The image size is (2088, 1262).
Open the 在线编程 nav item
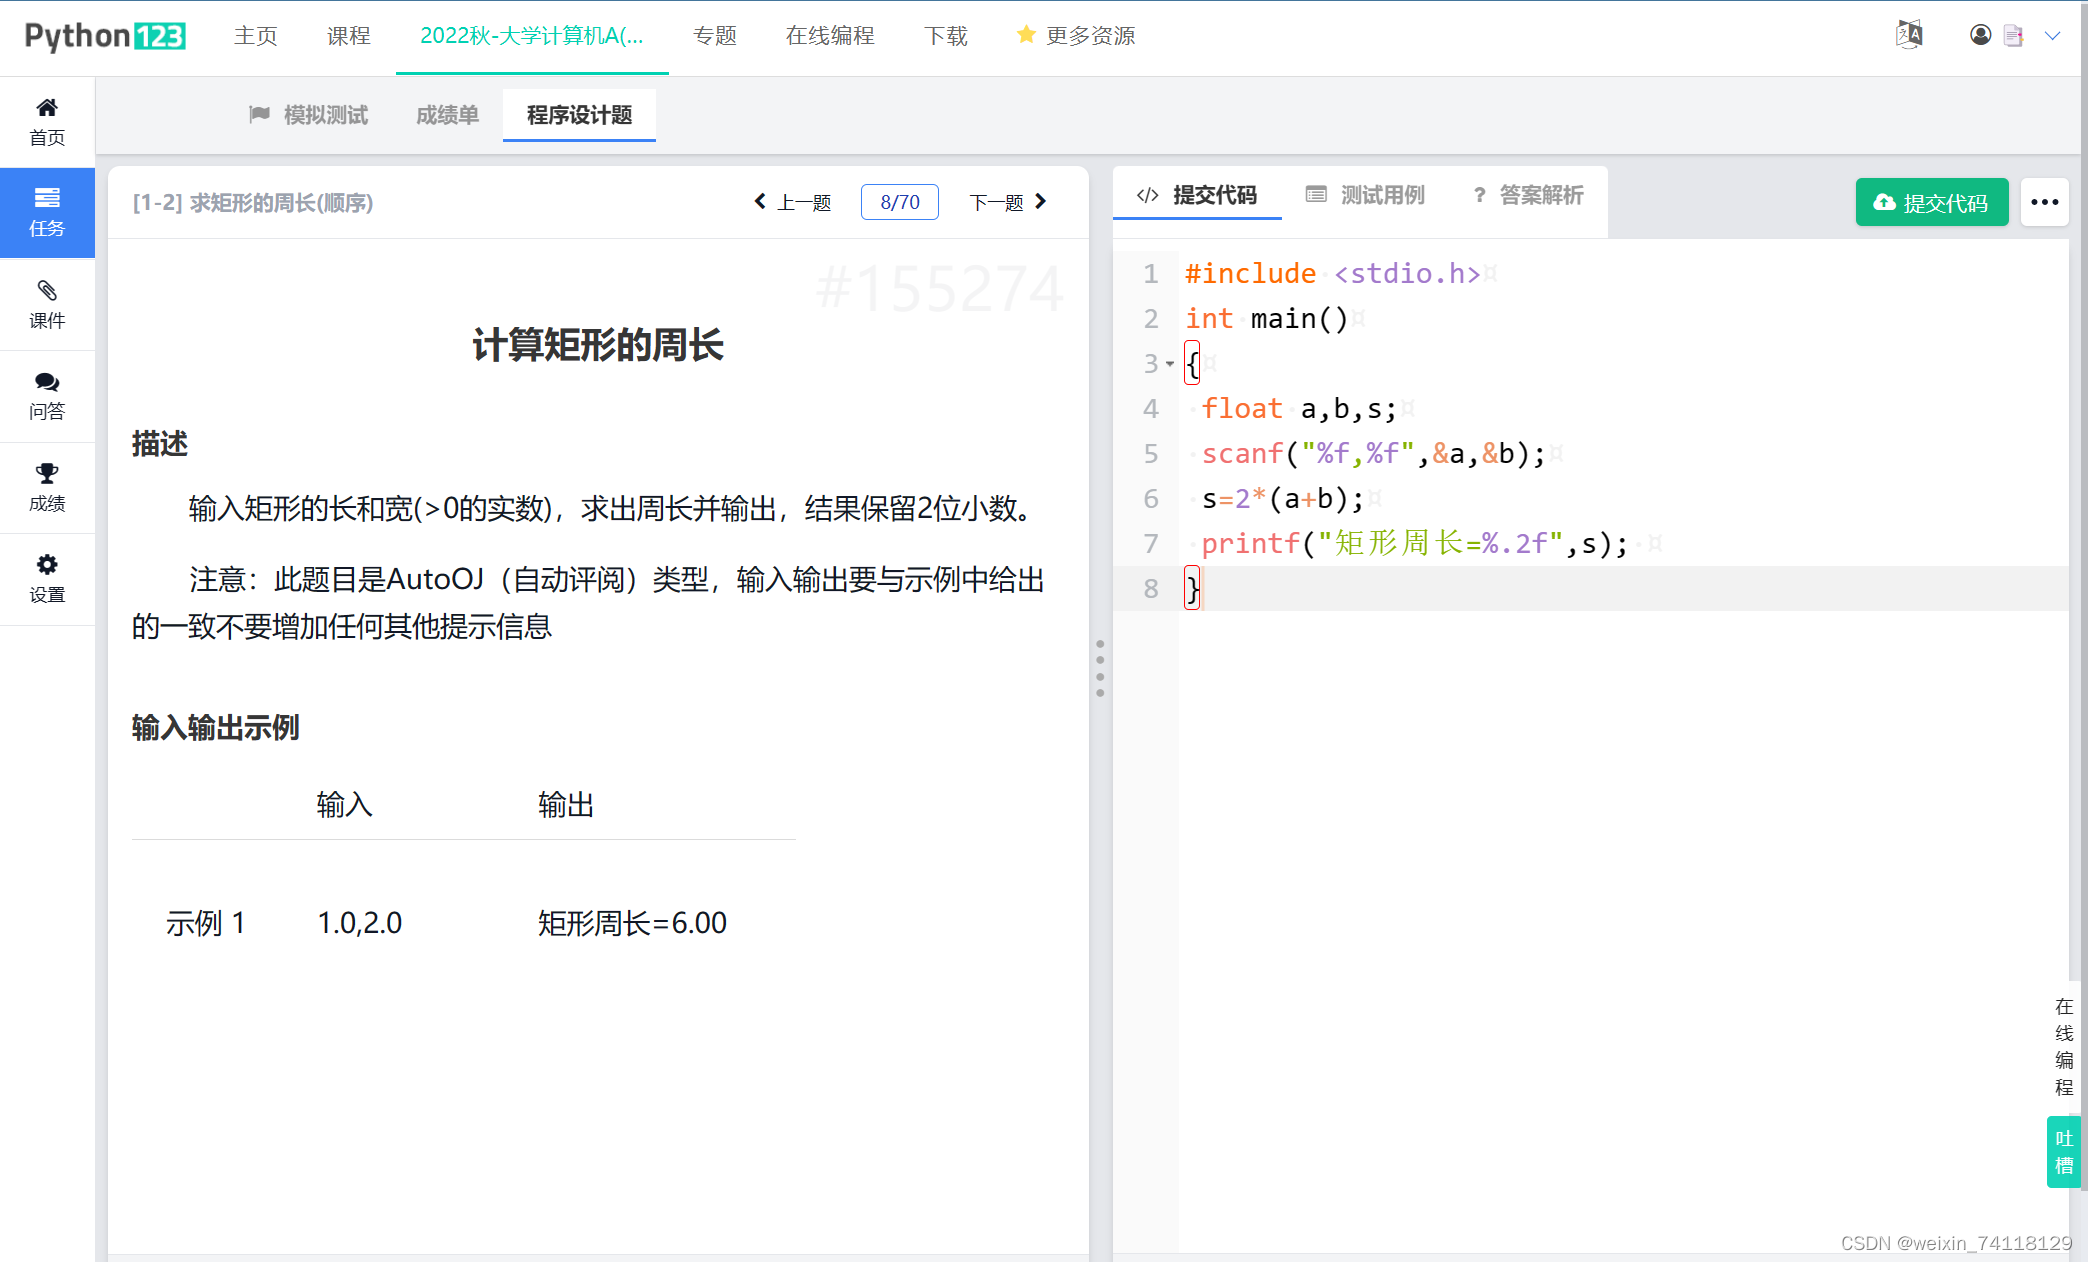(830, 36)
